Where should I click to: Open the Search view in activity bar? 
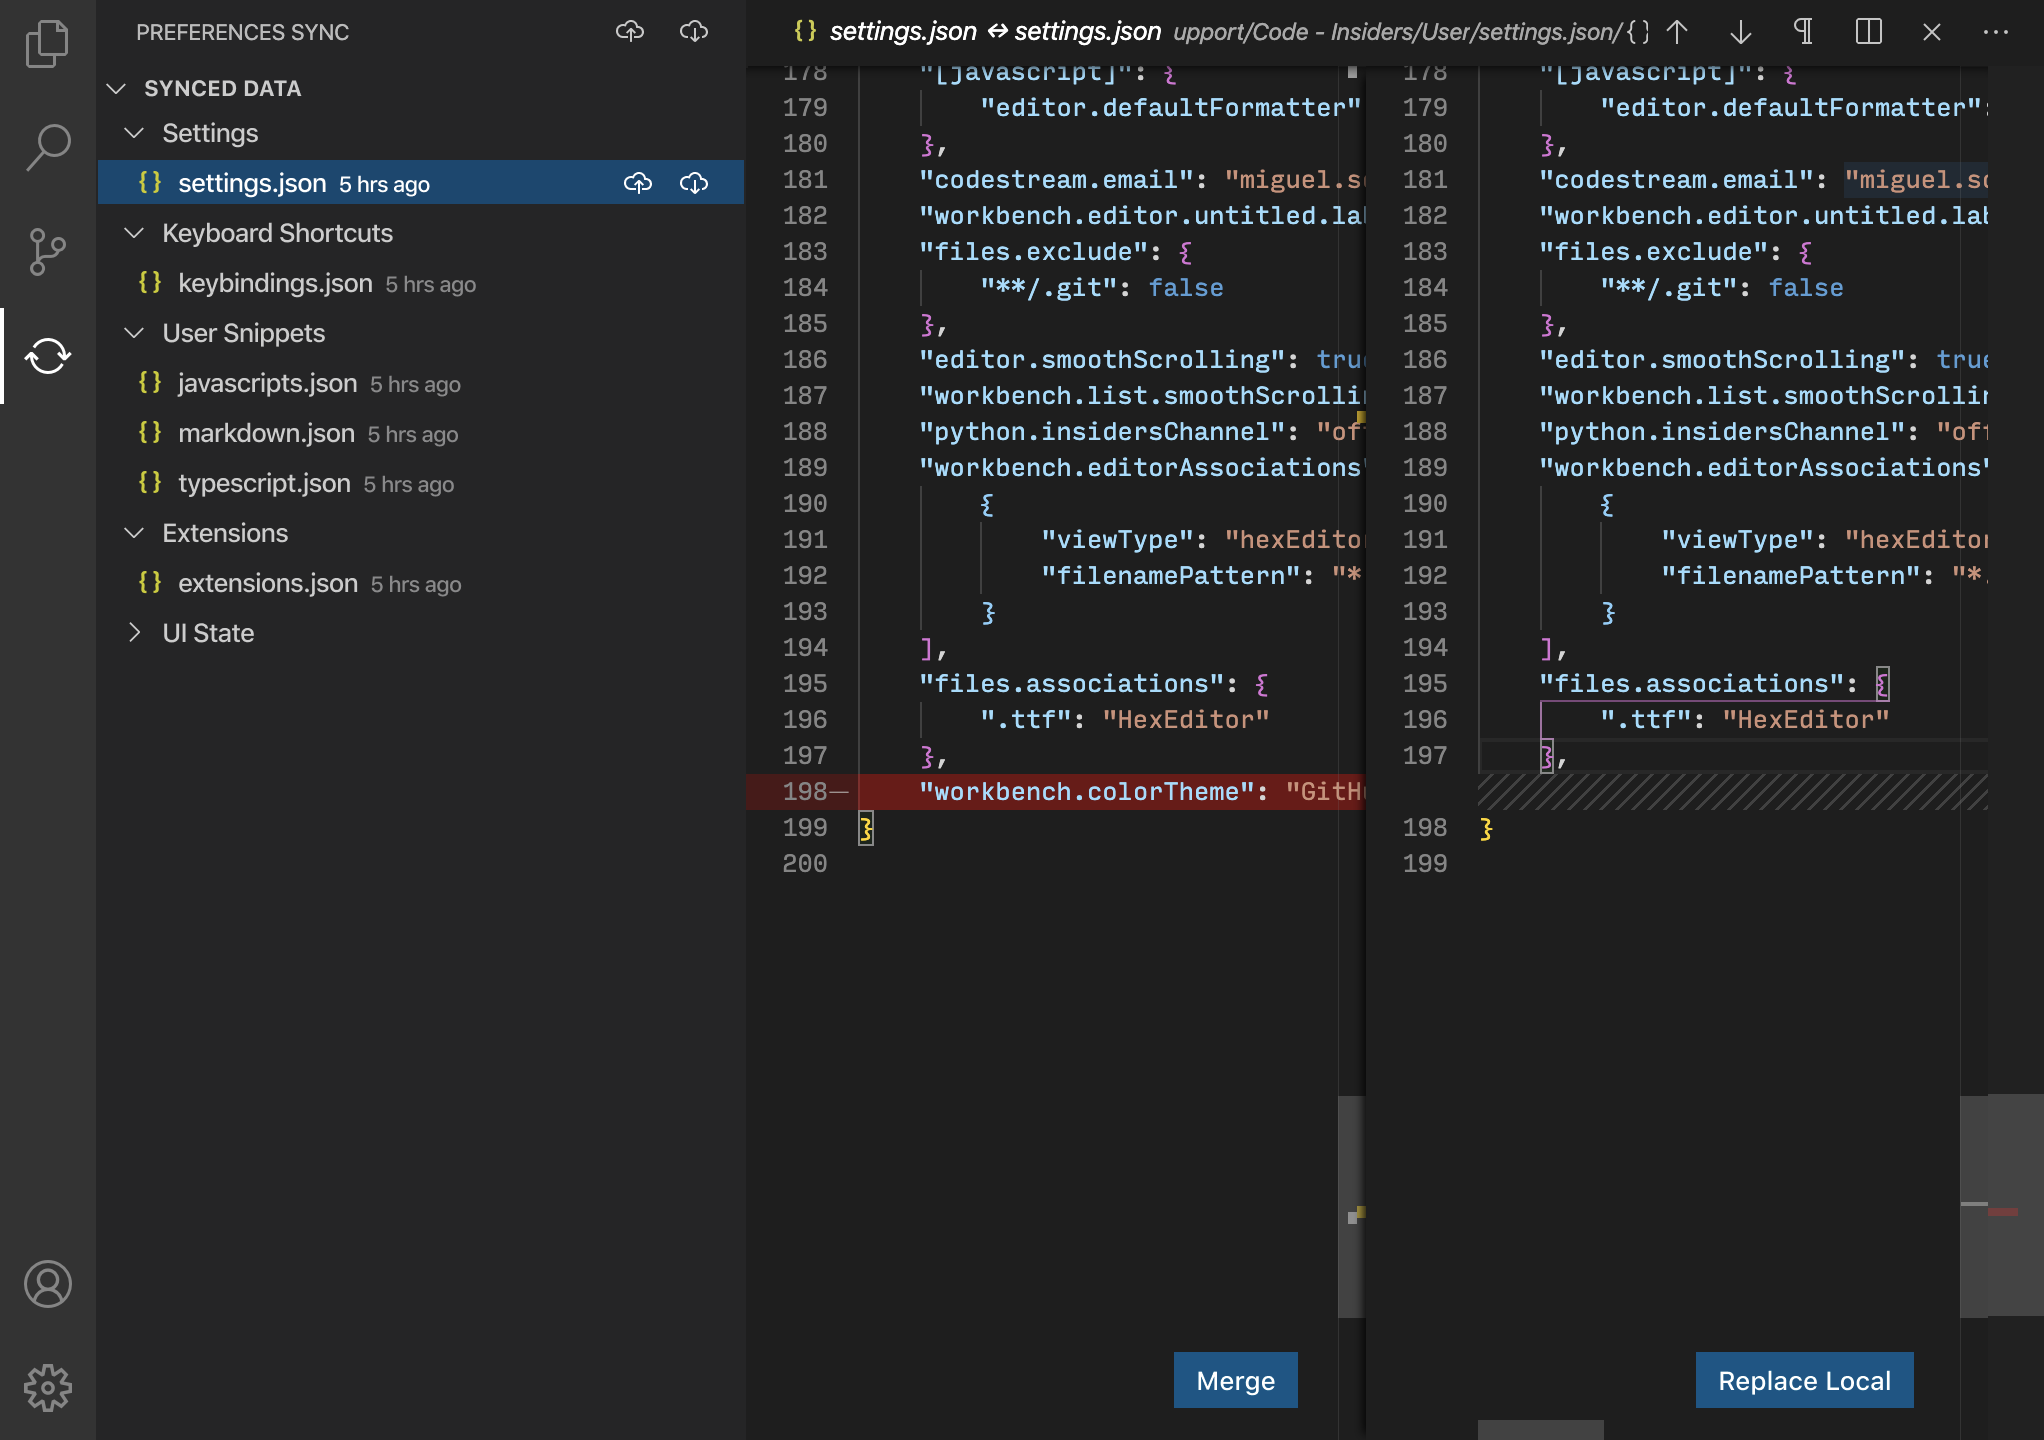(47, 148)
